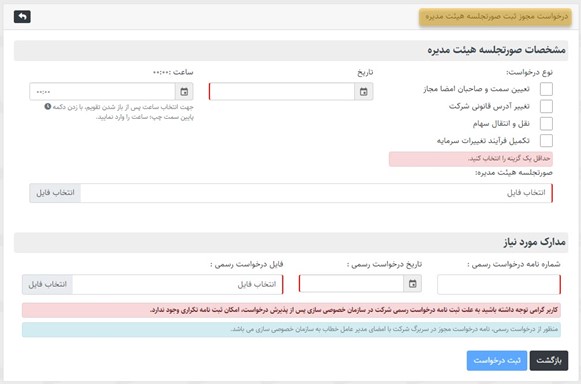Click the ثبت درخواست submit button

pyautogui.click(x=497, y=360)
